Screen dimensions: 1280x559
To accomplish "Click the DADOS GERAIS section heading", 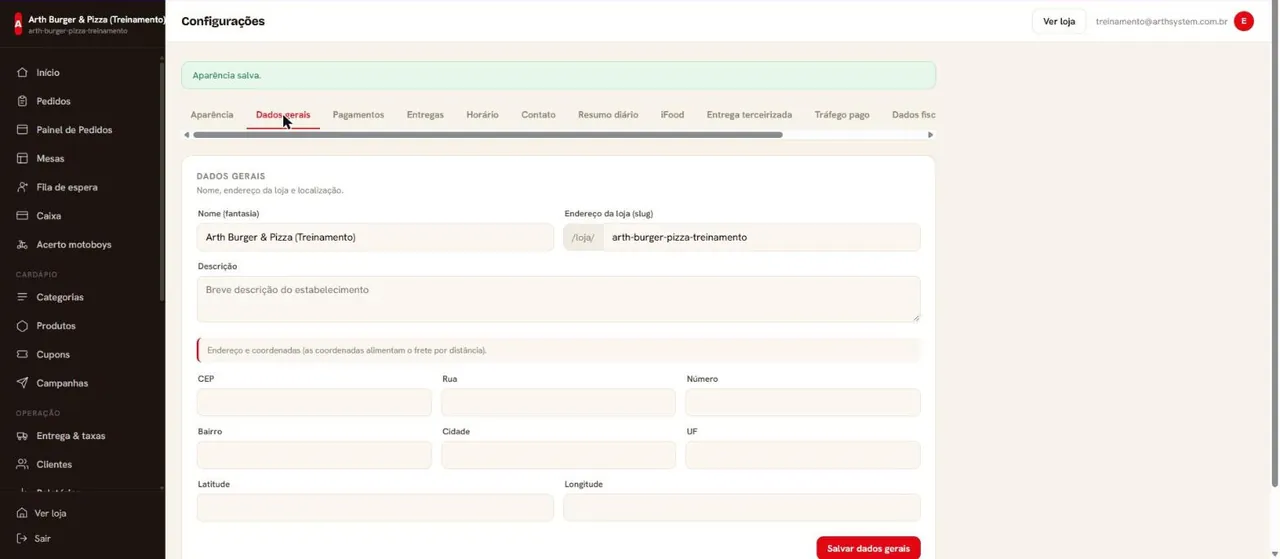I will 231,176.
